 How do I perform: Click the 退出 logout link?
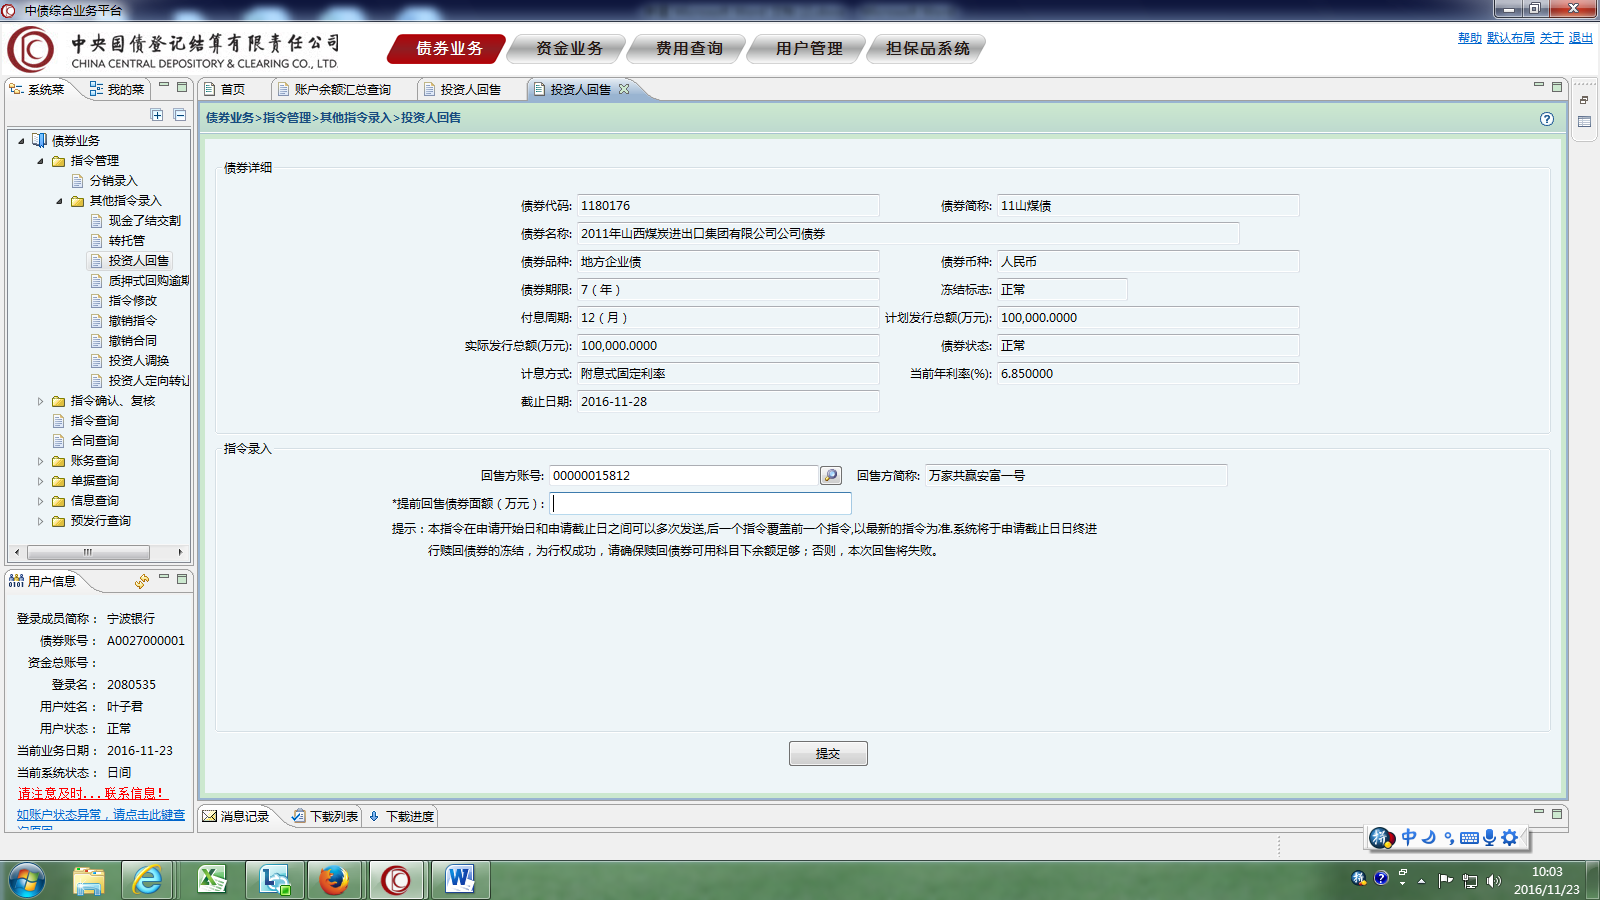point(1581,38)
